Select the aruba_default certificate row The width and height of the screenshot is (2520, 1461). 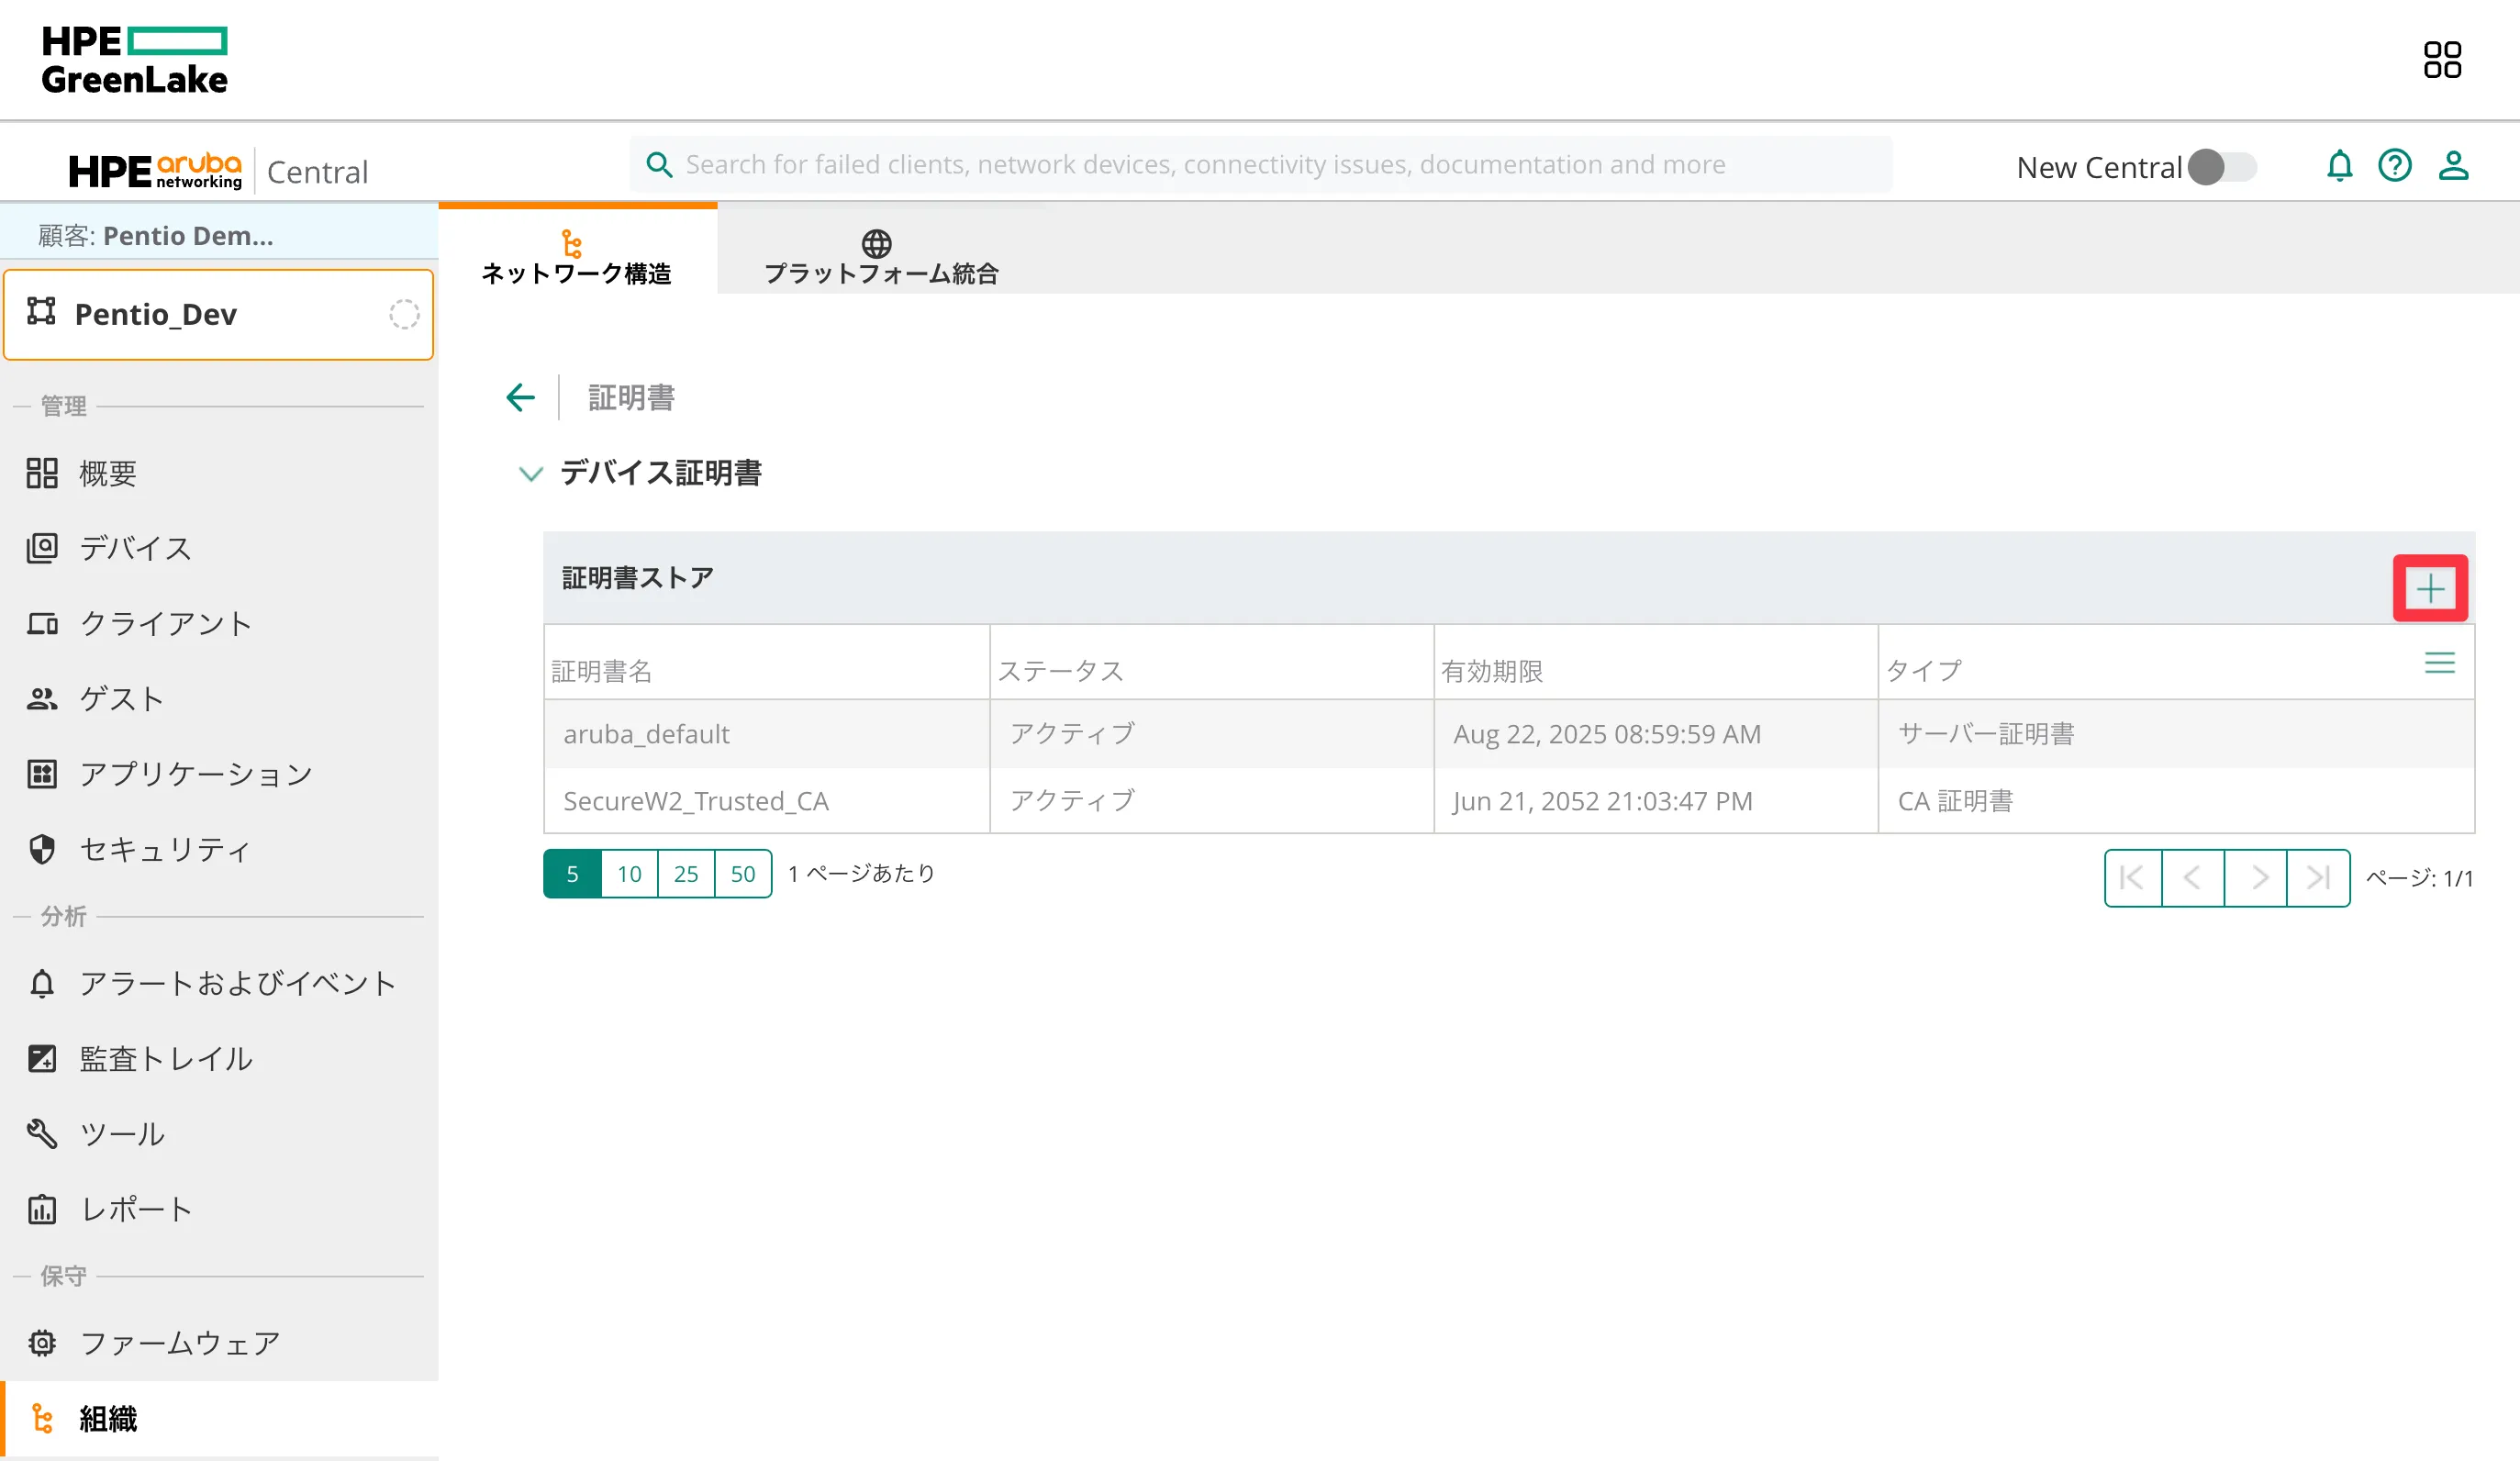click(646, 733)
